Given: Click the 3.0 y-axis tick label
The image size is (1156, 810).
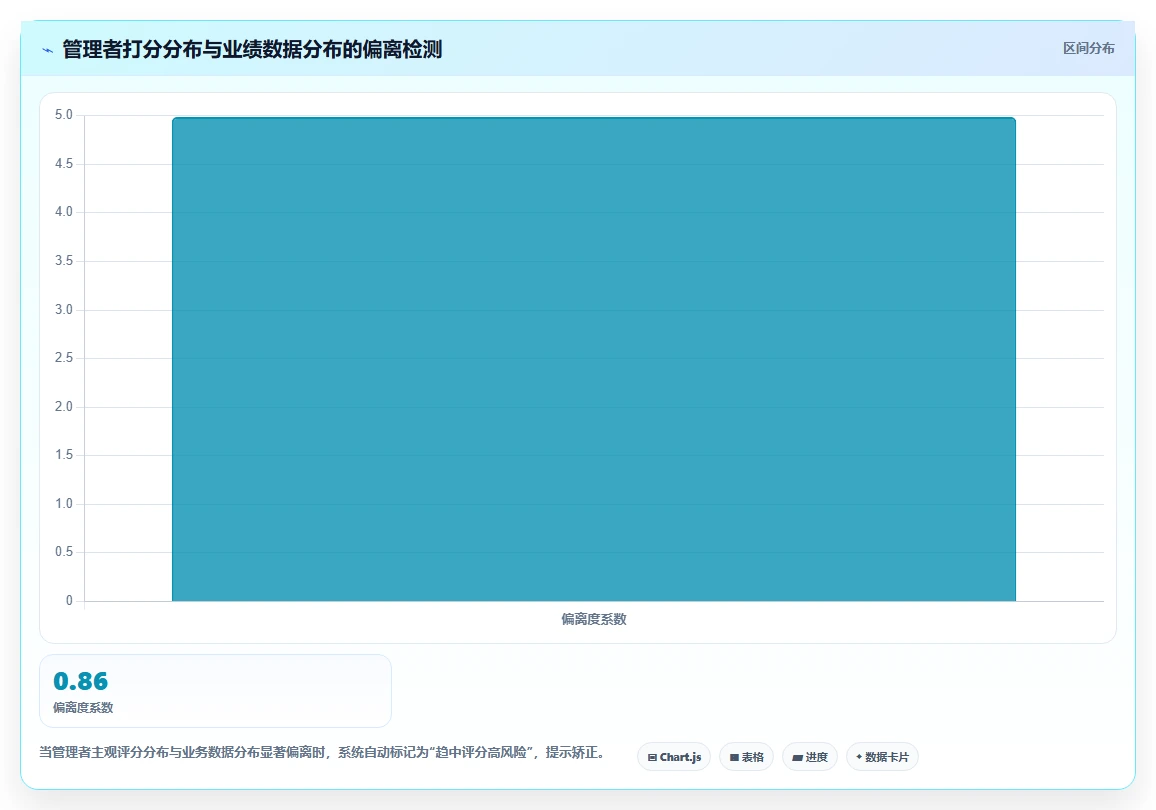Looking at the screenshot, I should point(64,310).
